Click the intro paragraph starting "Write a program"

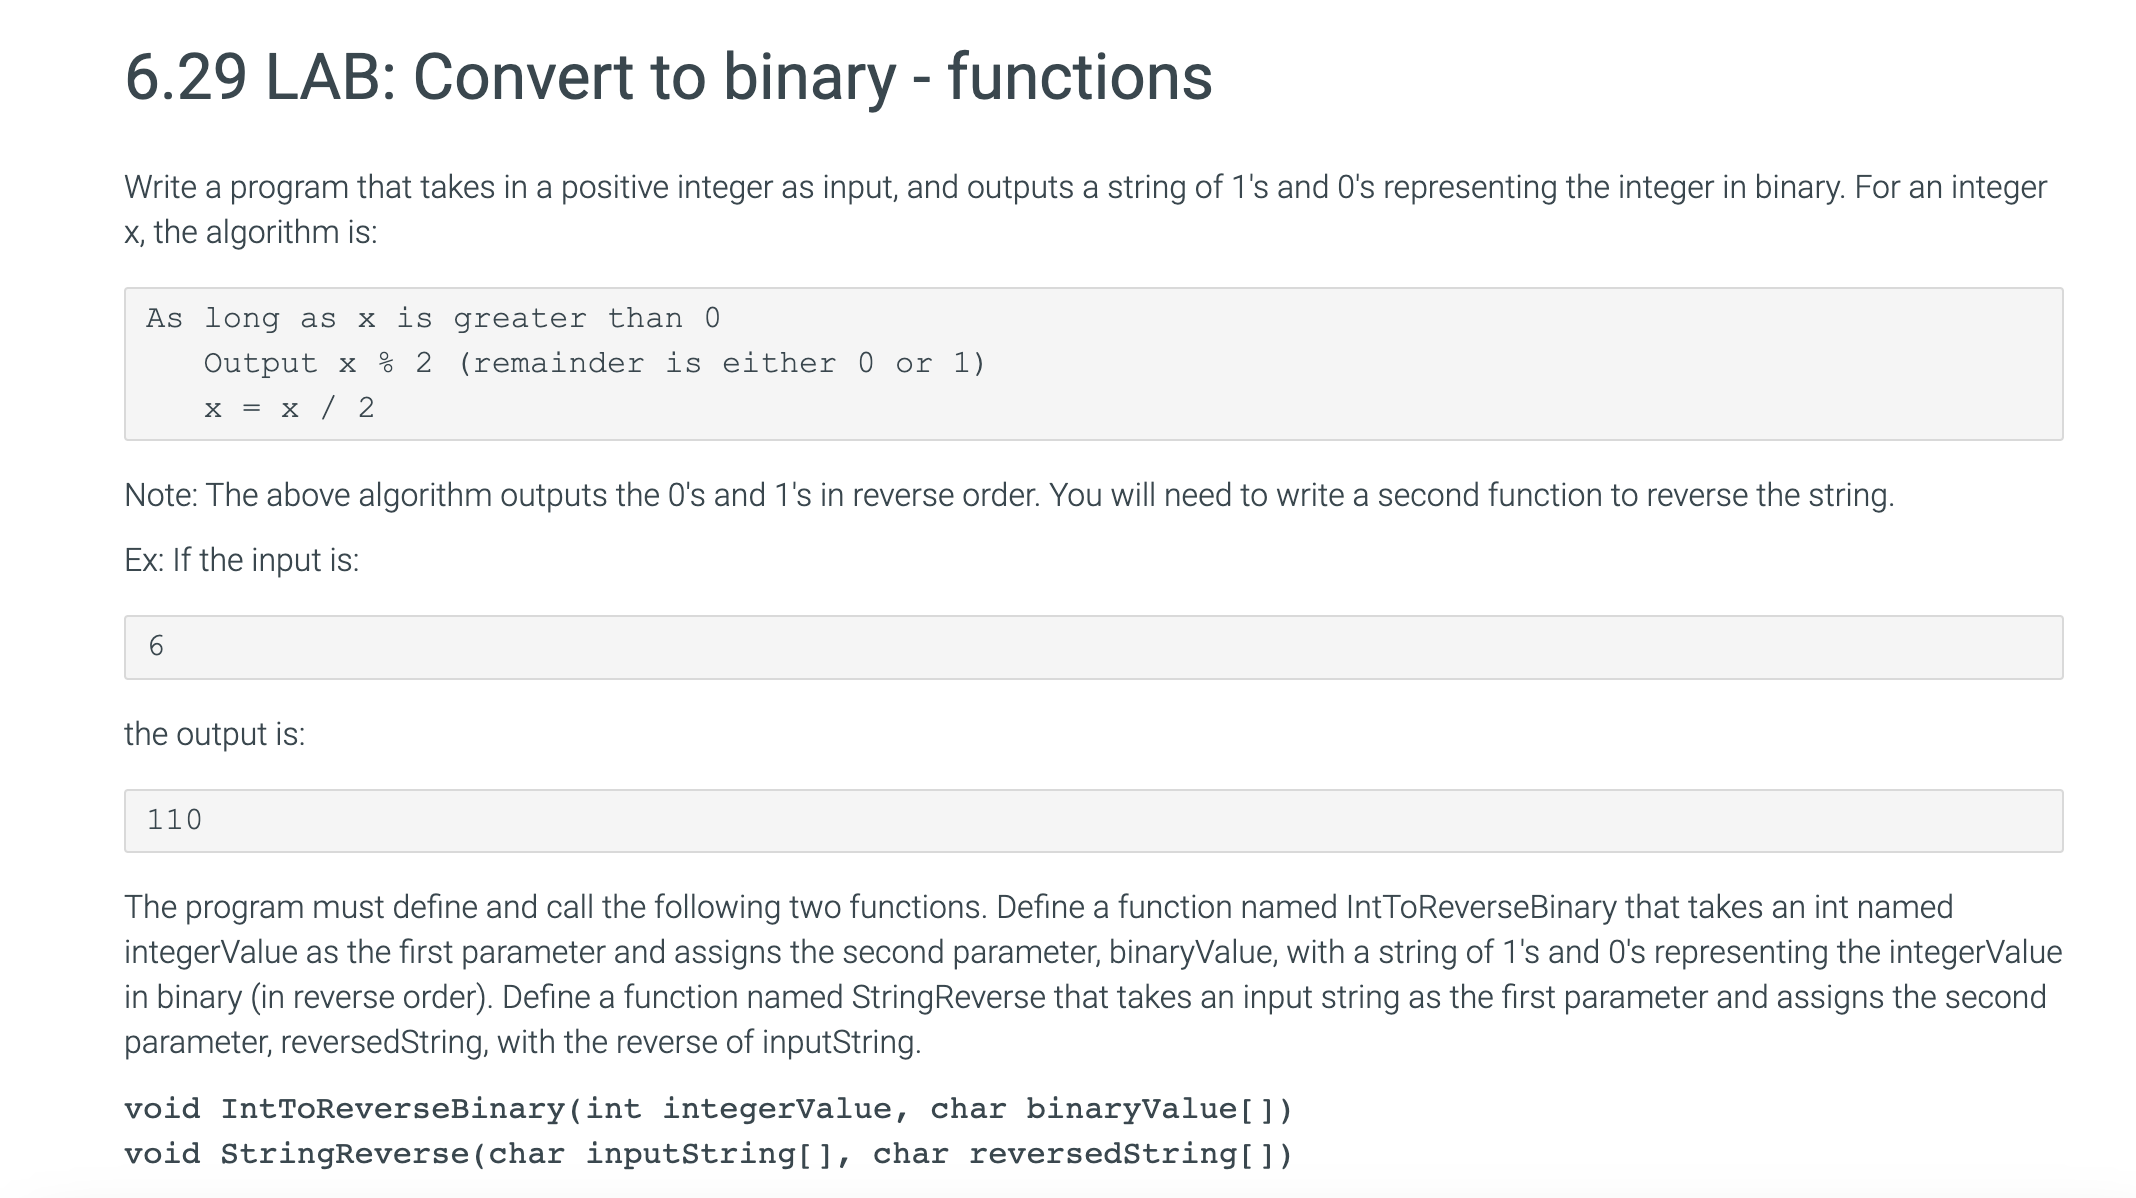1085,187
